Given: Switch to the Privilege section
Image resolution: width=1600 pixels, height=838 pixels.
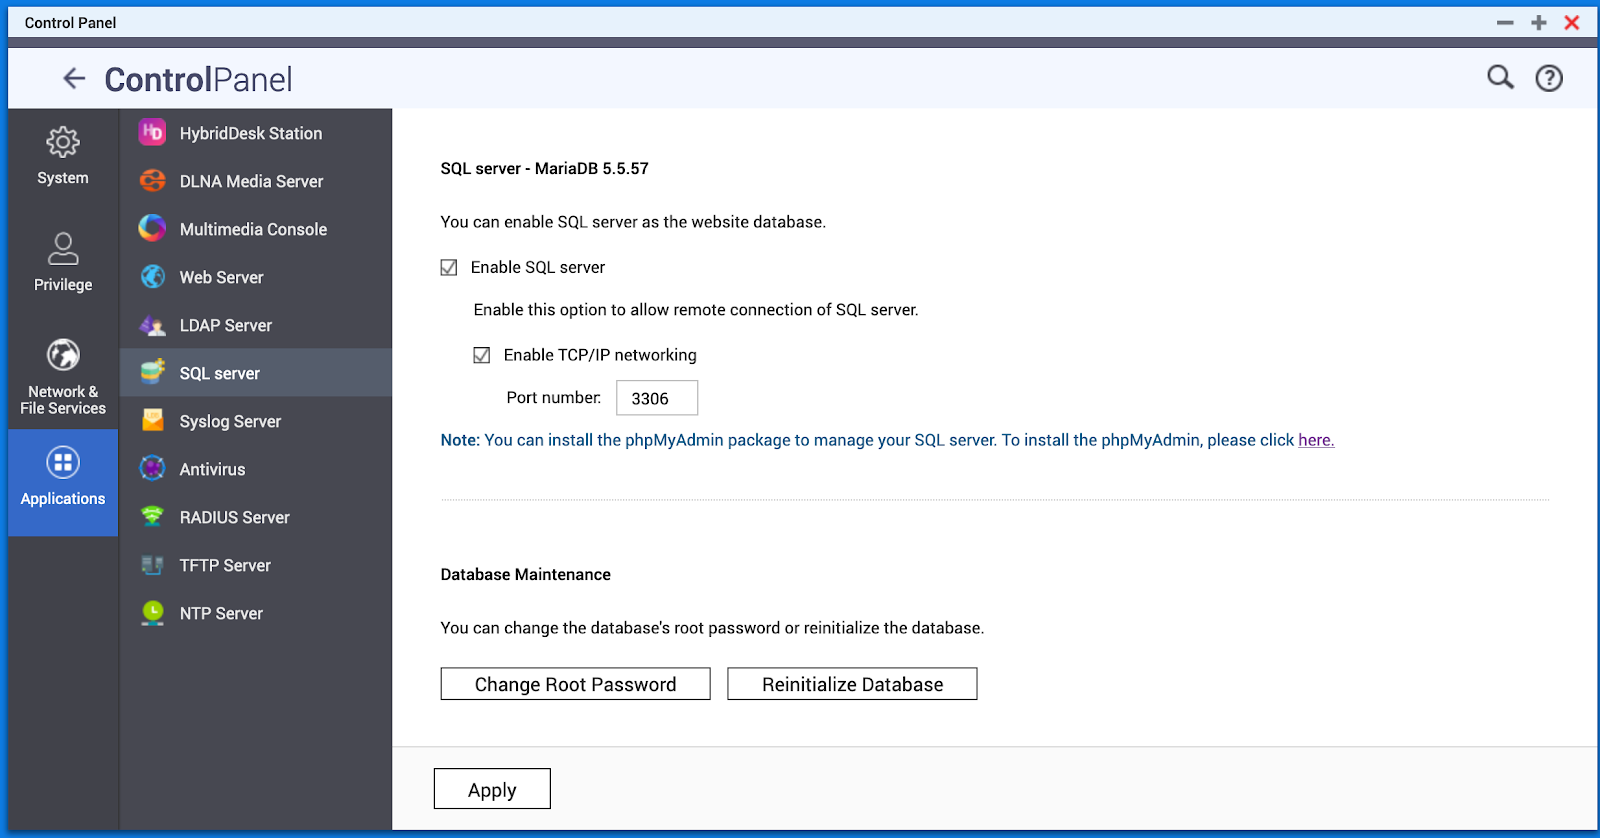Looking at the screenshot, I should (63, 262).
